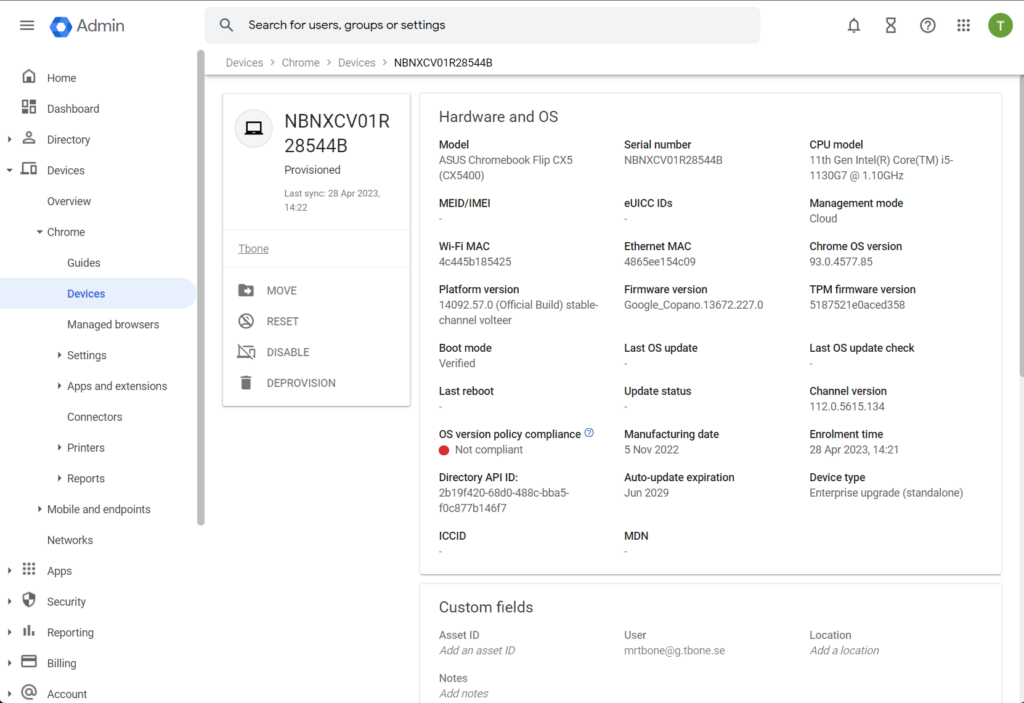The width and height of the screenshot is (1024, 703).
Task: Open Networks in the sidebar
Action: tap(70, 540)
